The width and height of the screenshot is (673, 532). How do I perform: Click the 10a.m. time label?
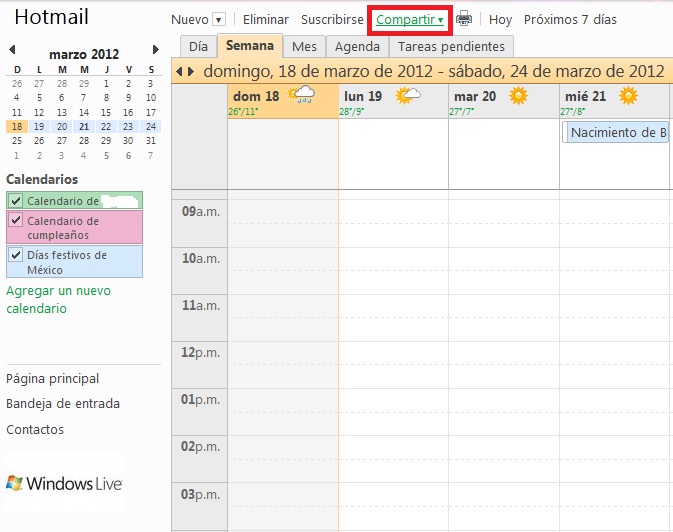click(x=200, y=258)
